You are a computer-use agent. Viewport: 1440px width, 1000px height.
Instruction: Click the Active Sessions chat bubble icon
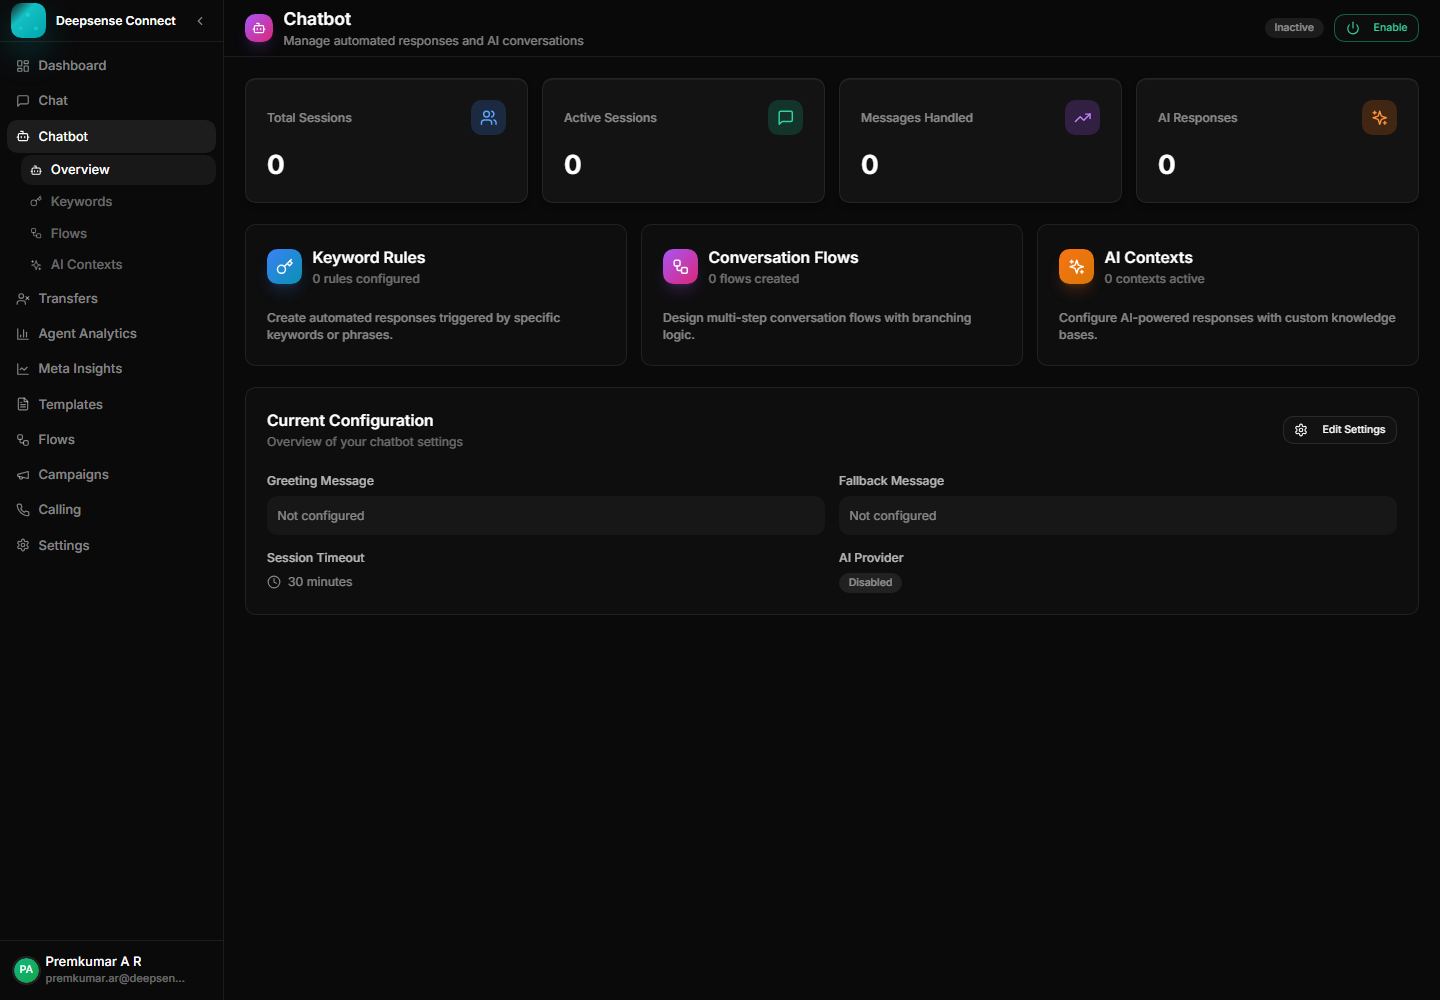(785, 118)
